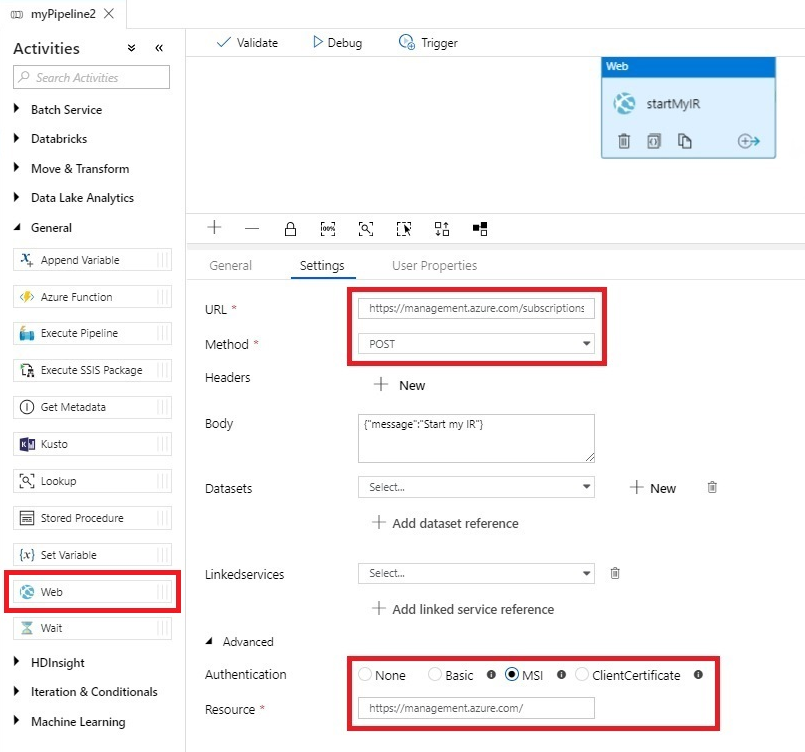Lock the pipeline canvas

click(x=290, y=228)
